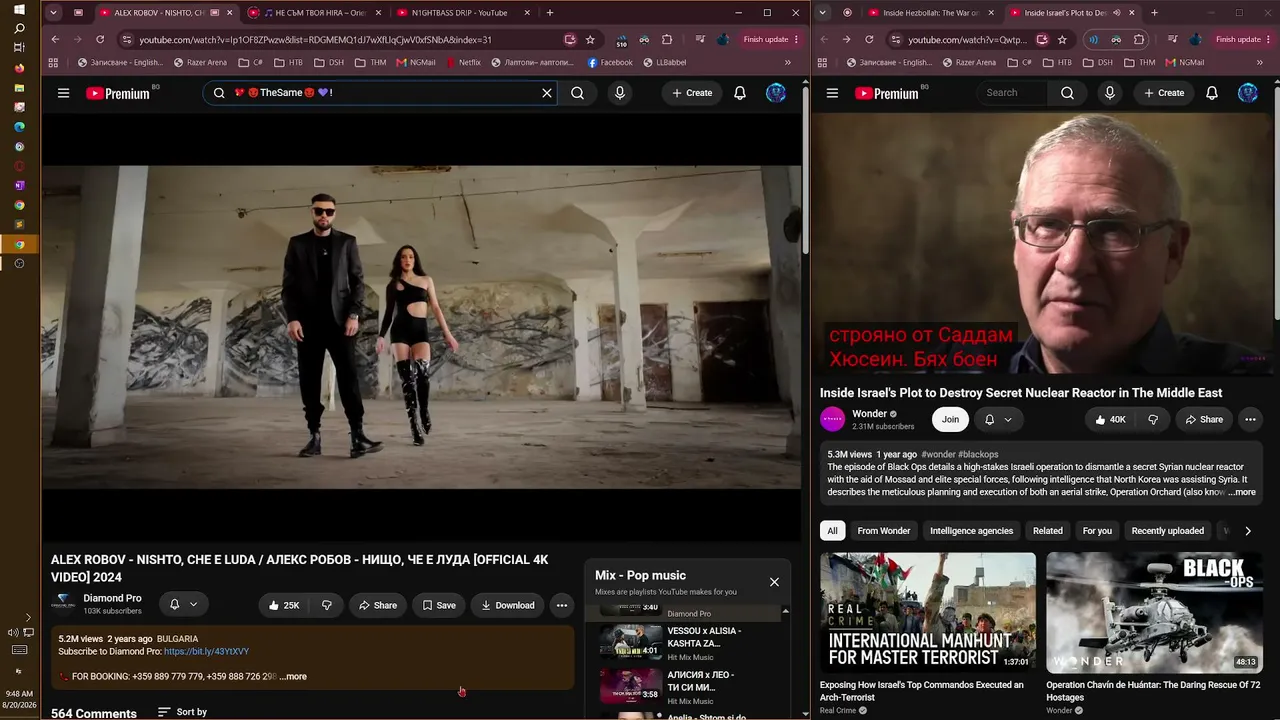Open the HTB bookmarks folder in the left browser
The width and height of the screenshot is (1280, 720).
(x=288, y=62)
